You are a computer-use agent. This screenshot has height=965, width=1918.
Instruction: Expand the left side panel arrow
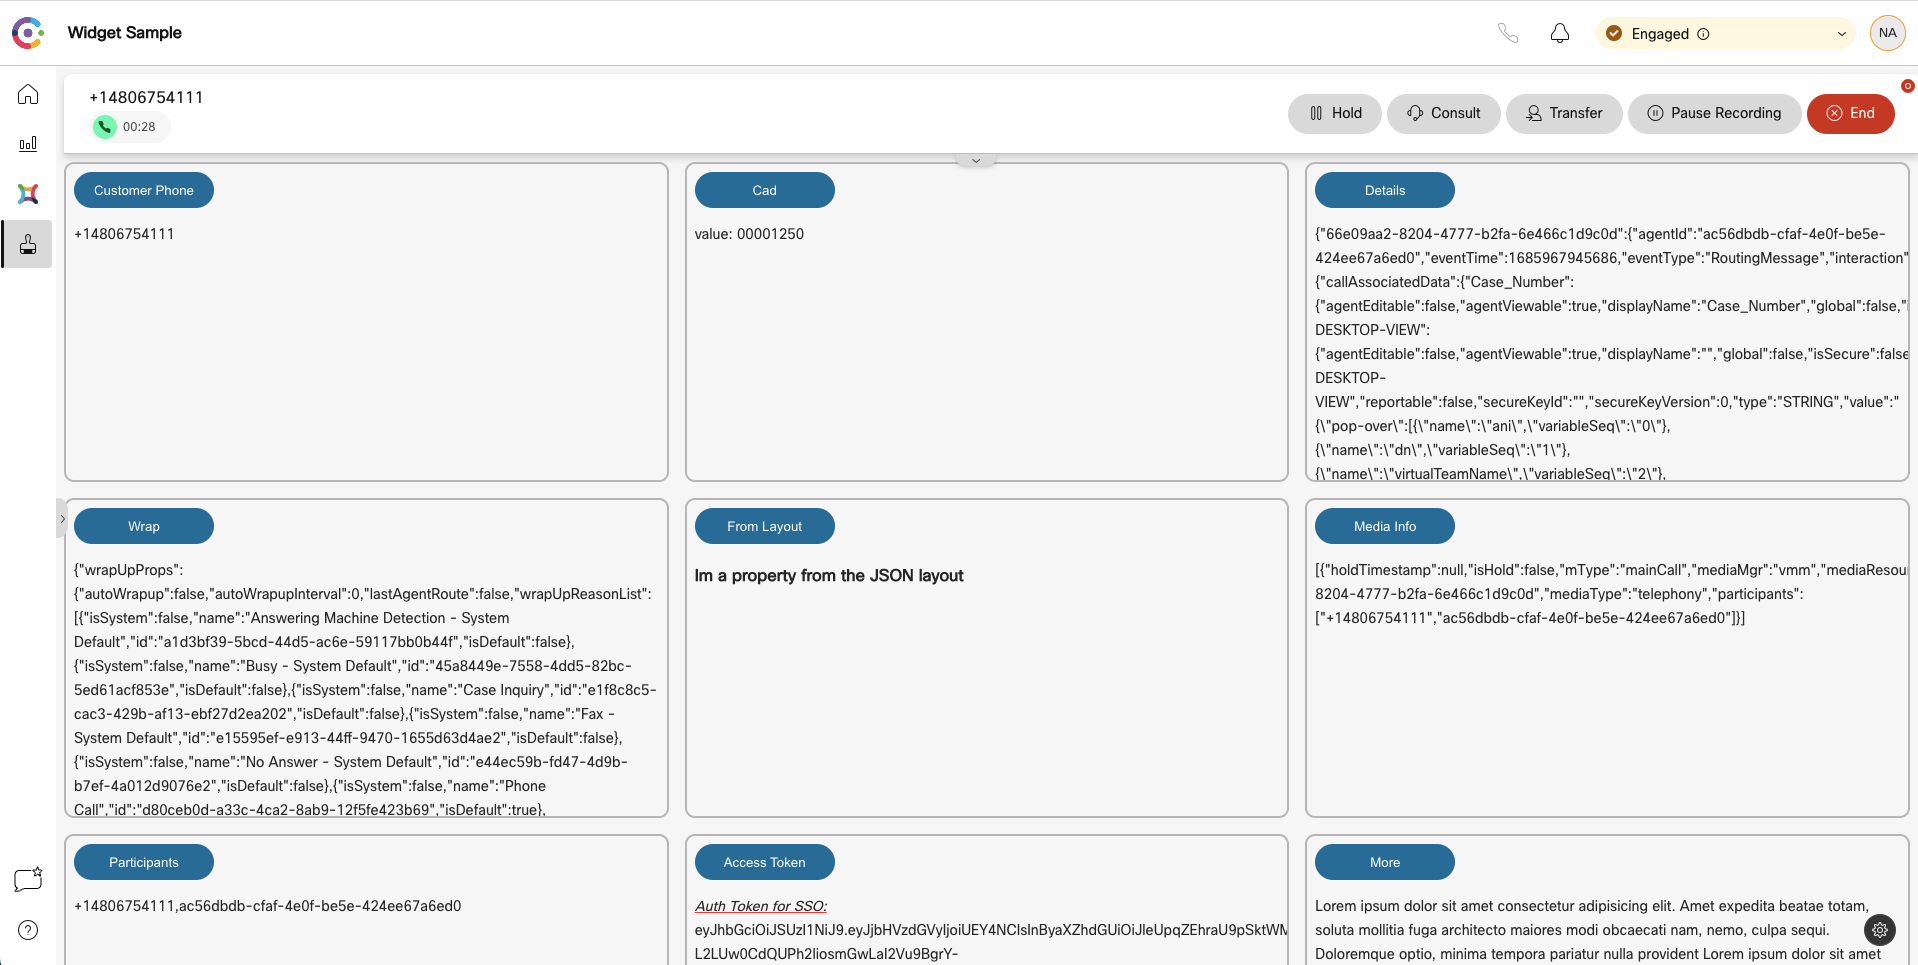62,519
